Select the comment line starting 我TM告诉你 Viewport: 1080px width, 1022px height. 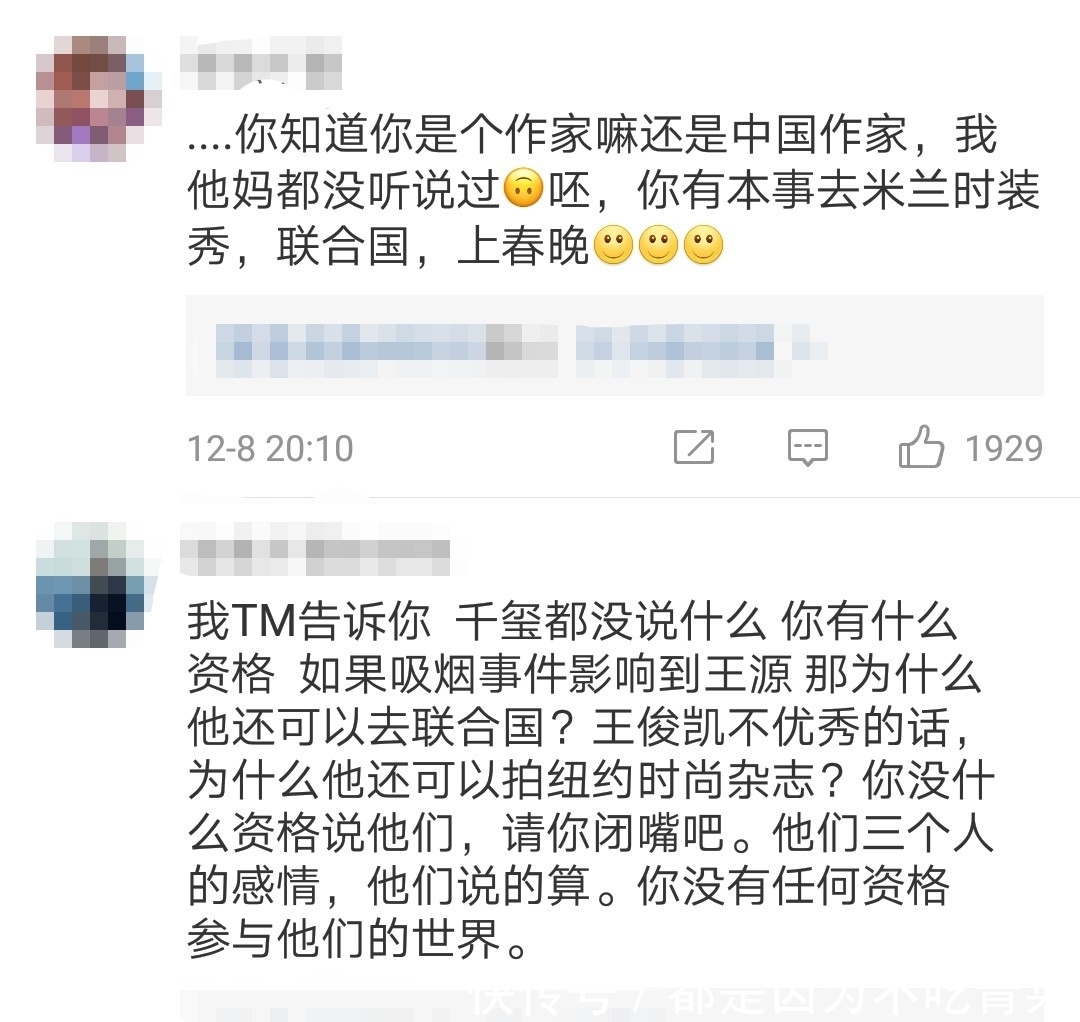click(572, 620)
